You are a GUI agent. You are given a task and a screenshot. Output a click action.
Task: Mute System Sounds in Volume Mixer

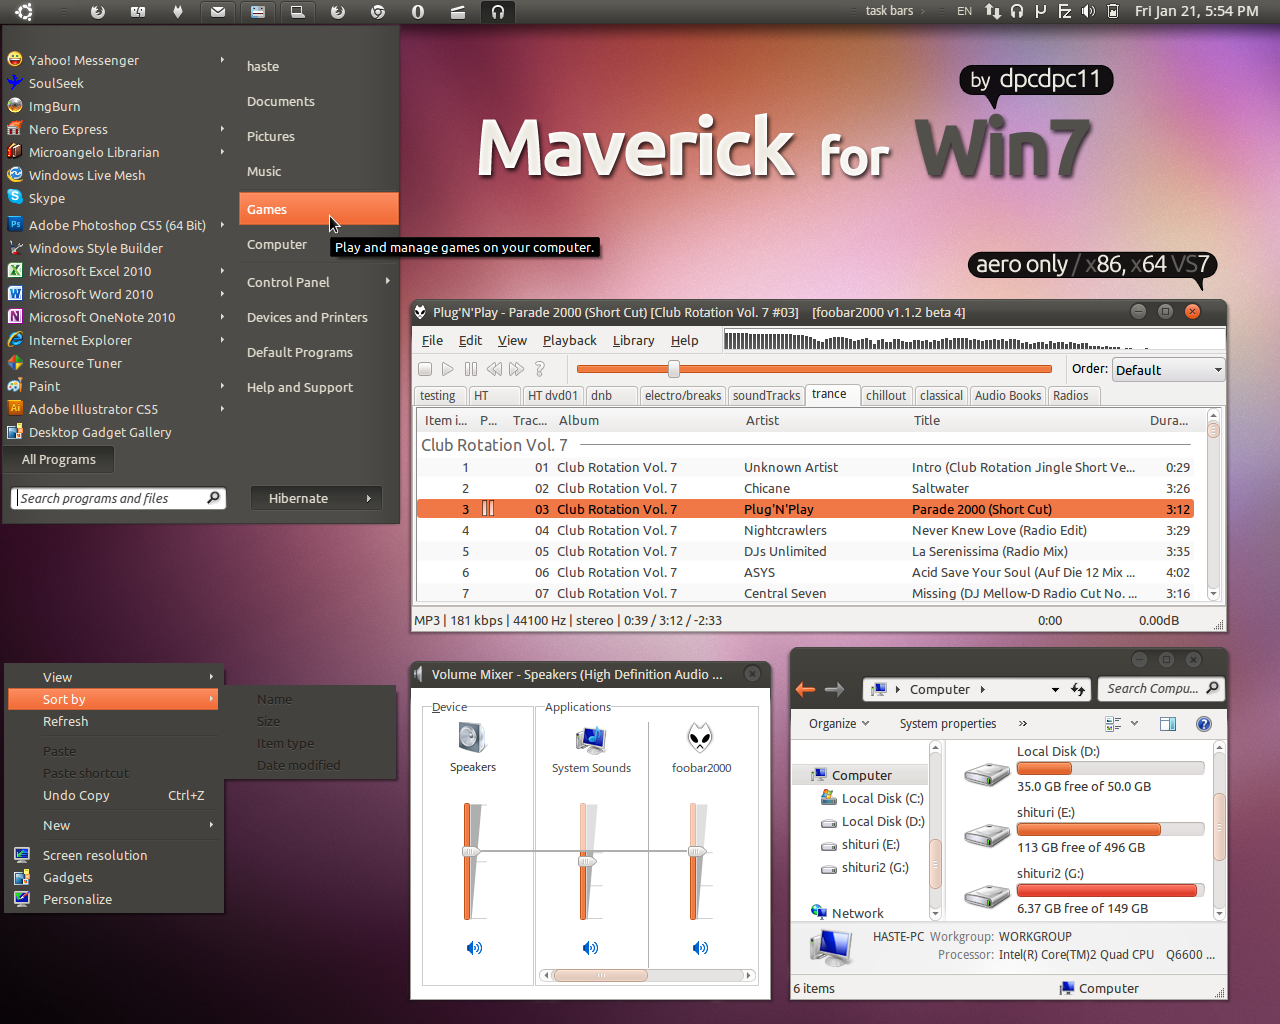590,948
